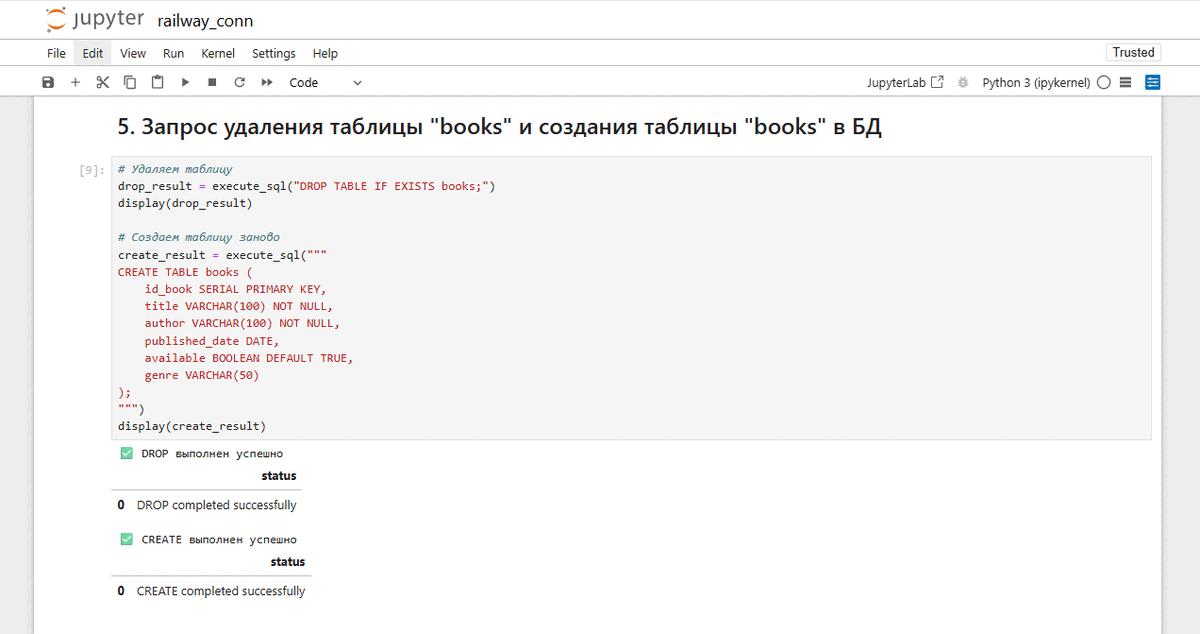Click the 'published_date DATE' code line

tap(212, 341)
